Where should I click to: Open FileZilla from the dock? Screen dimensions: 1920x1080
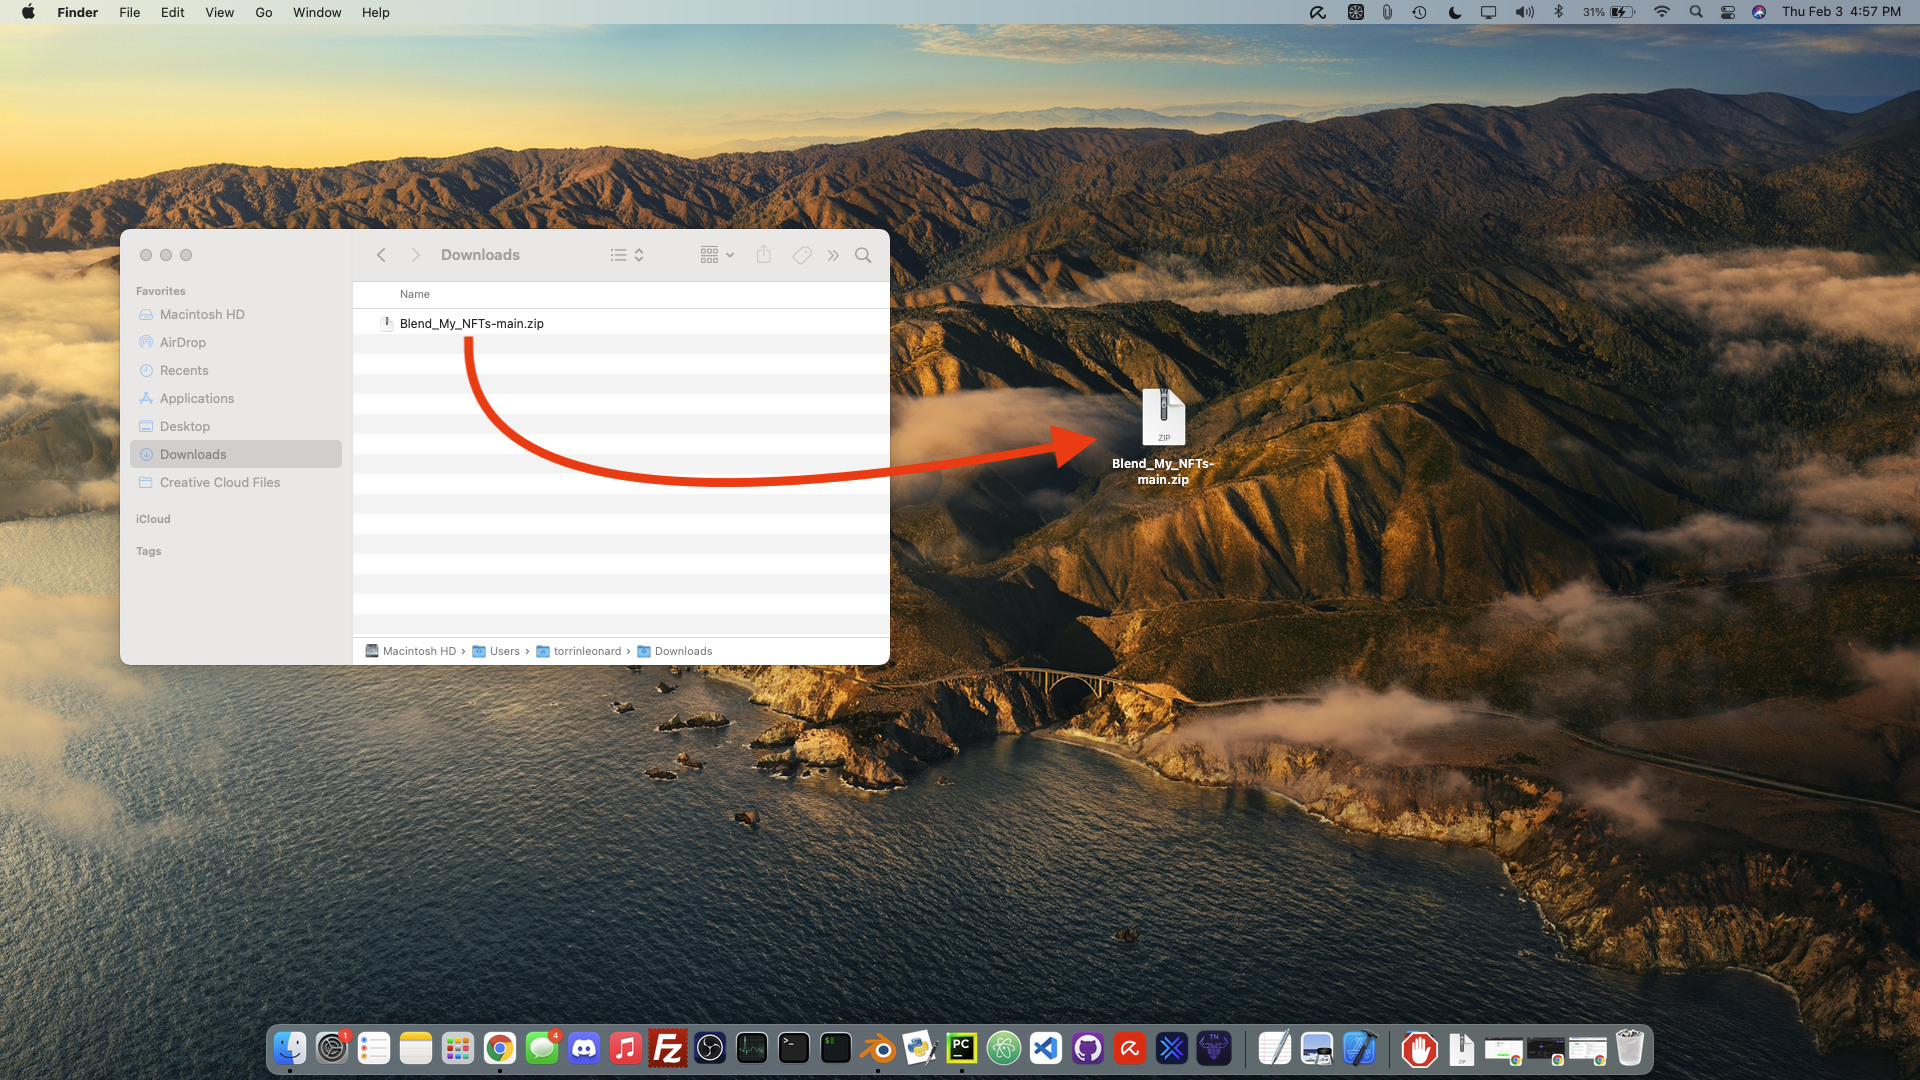pos(666,1050)
